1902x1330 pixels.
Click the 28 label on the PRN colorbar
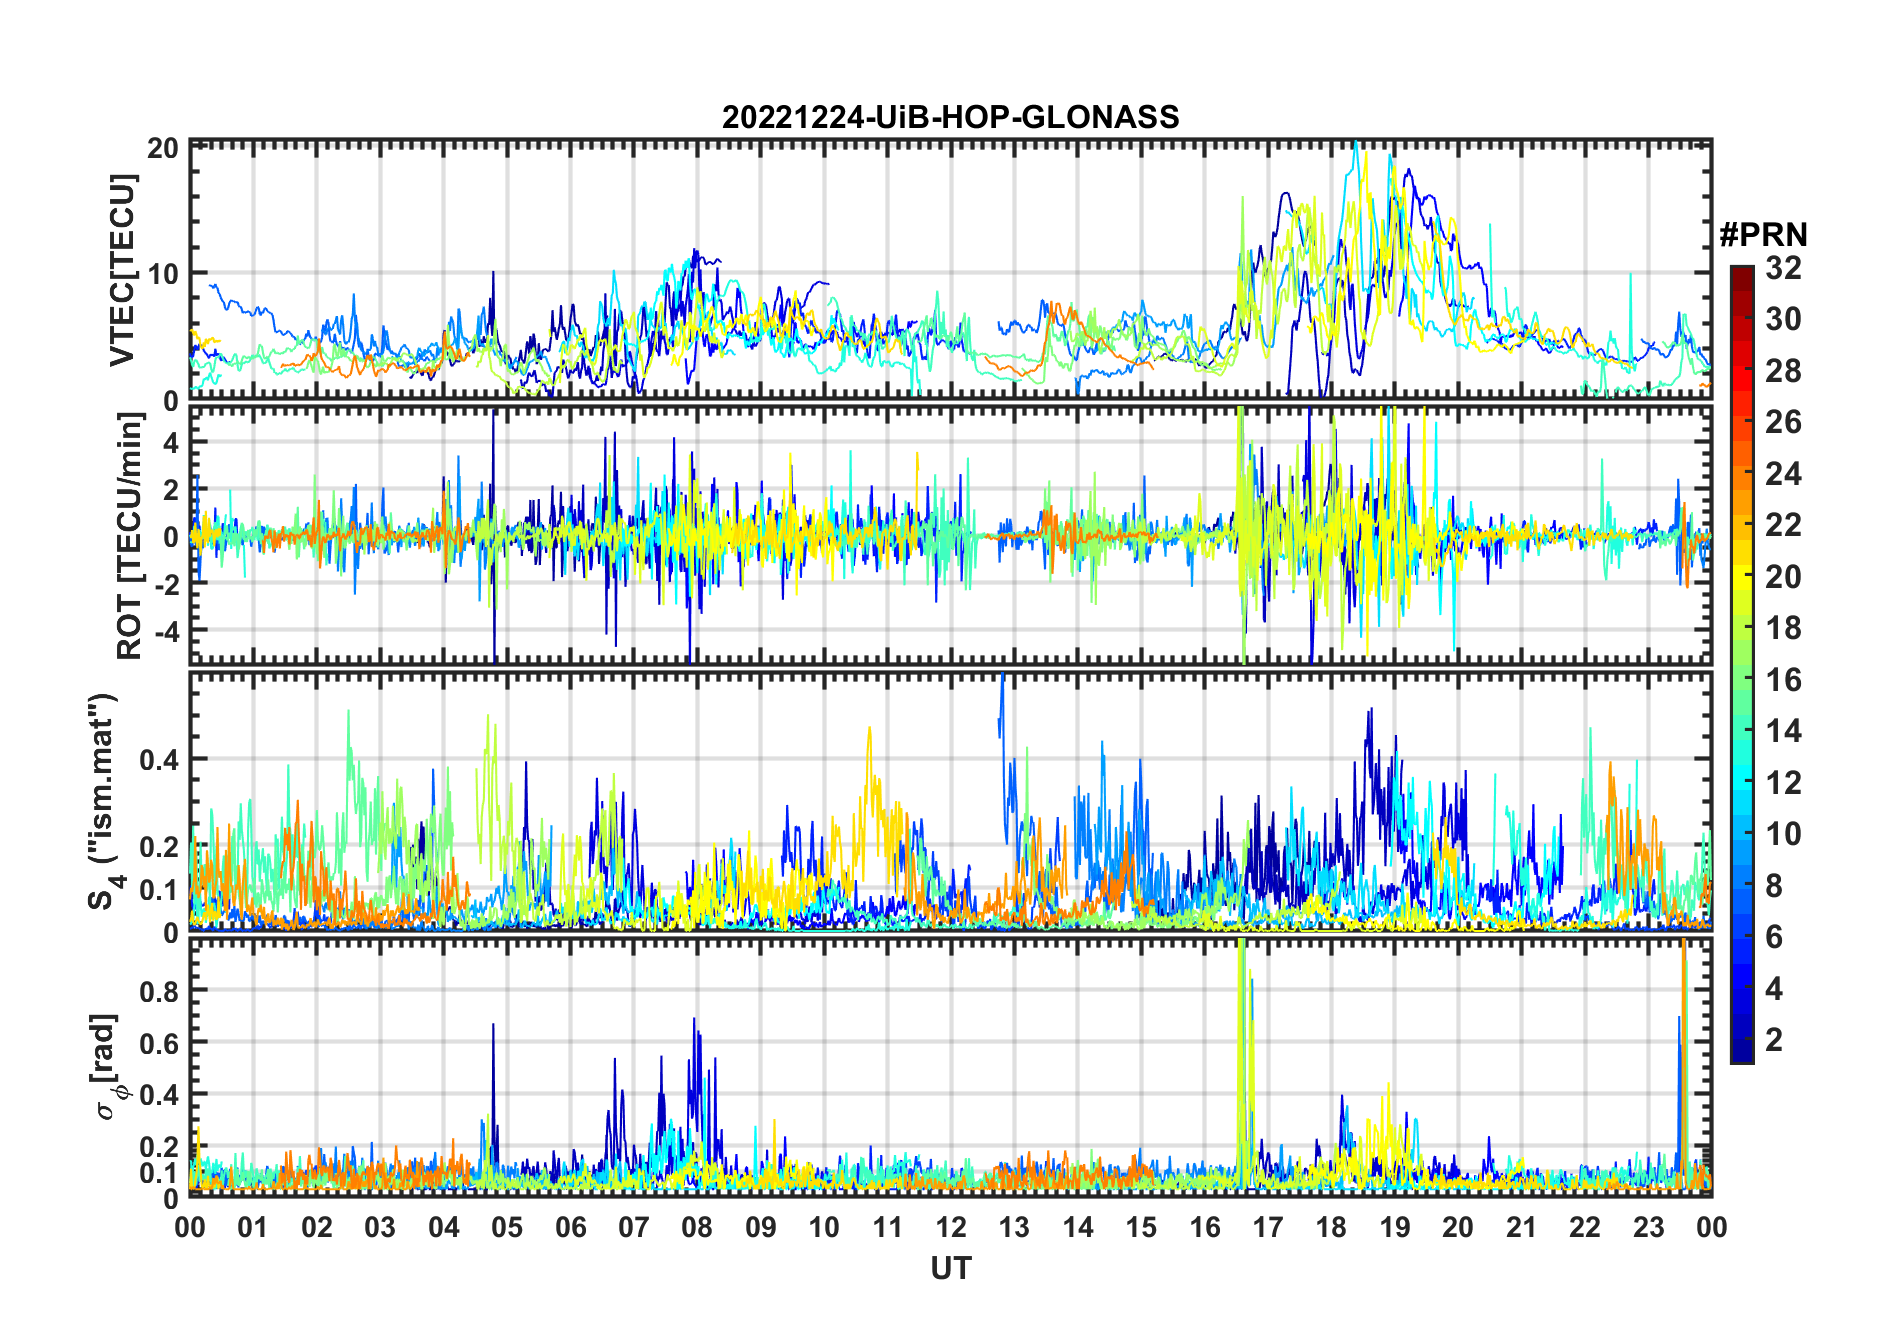pos(1783,371)
